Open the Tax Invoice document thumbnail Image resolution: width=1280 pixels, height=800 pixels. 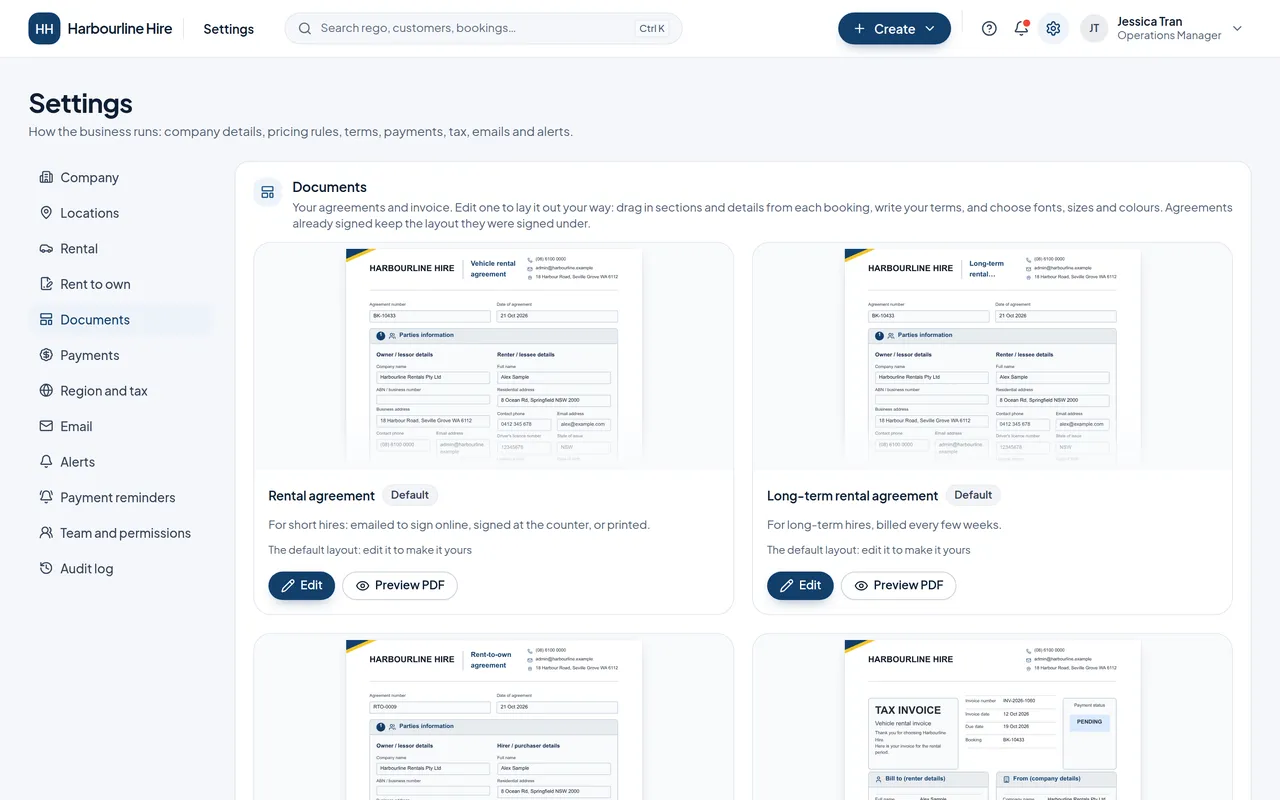coord(992,717)
